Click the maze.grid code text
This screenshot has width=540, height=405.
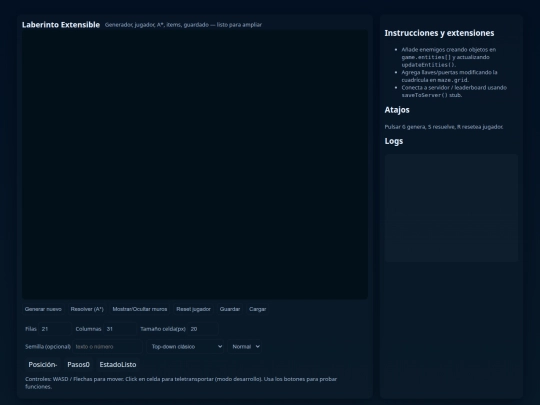[453, 80]
